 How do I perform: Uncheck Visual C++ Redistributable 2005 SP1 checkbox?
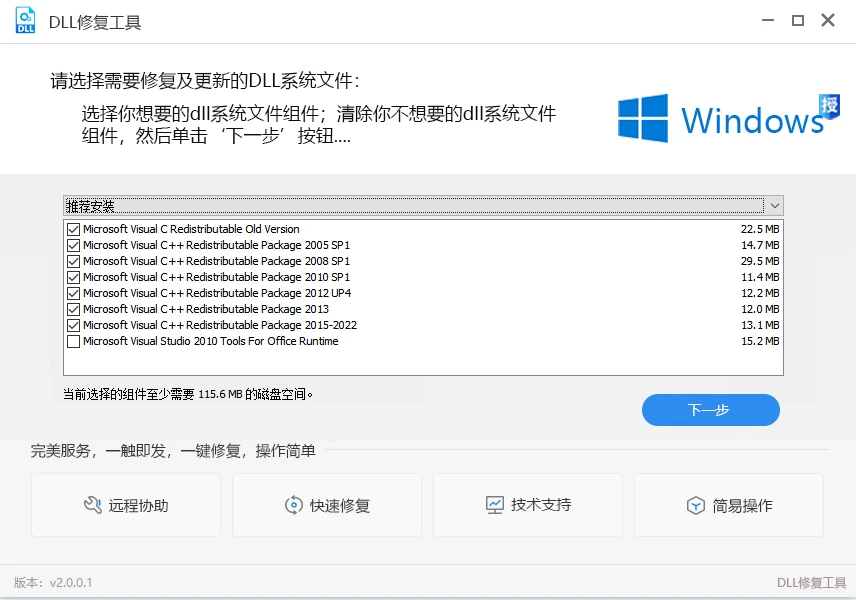[x=73, y=245]
